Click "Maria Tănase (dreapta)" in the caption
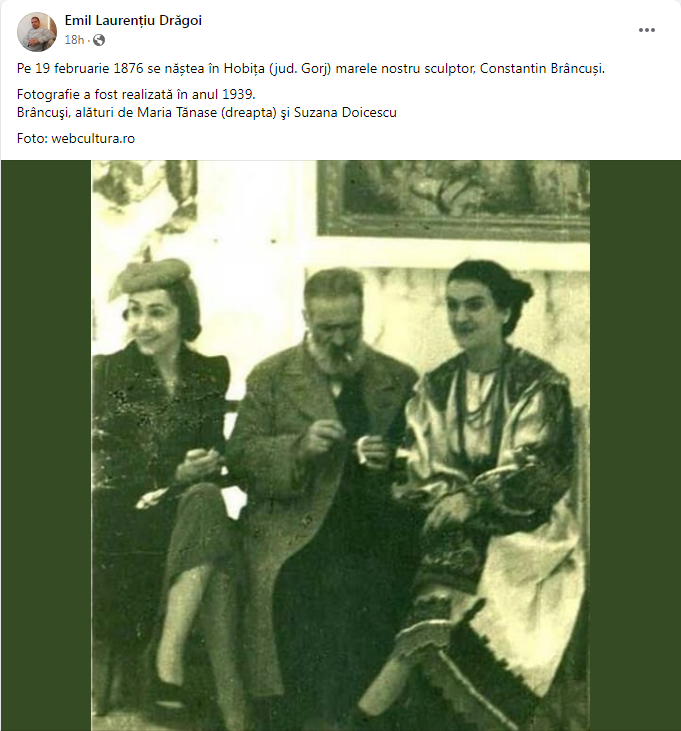This screenshot has width=681, height=731. (207, 113)
